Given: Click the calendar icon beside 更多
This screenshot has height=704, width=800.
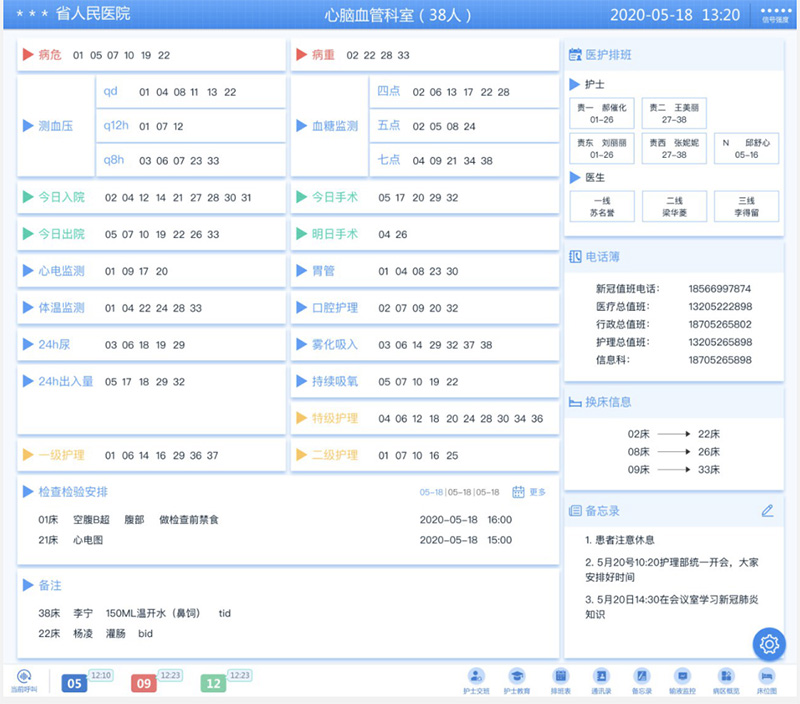Looking at the screenshot, I should click(x=518, y=492).
